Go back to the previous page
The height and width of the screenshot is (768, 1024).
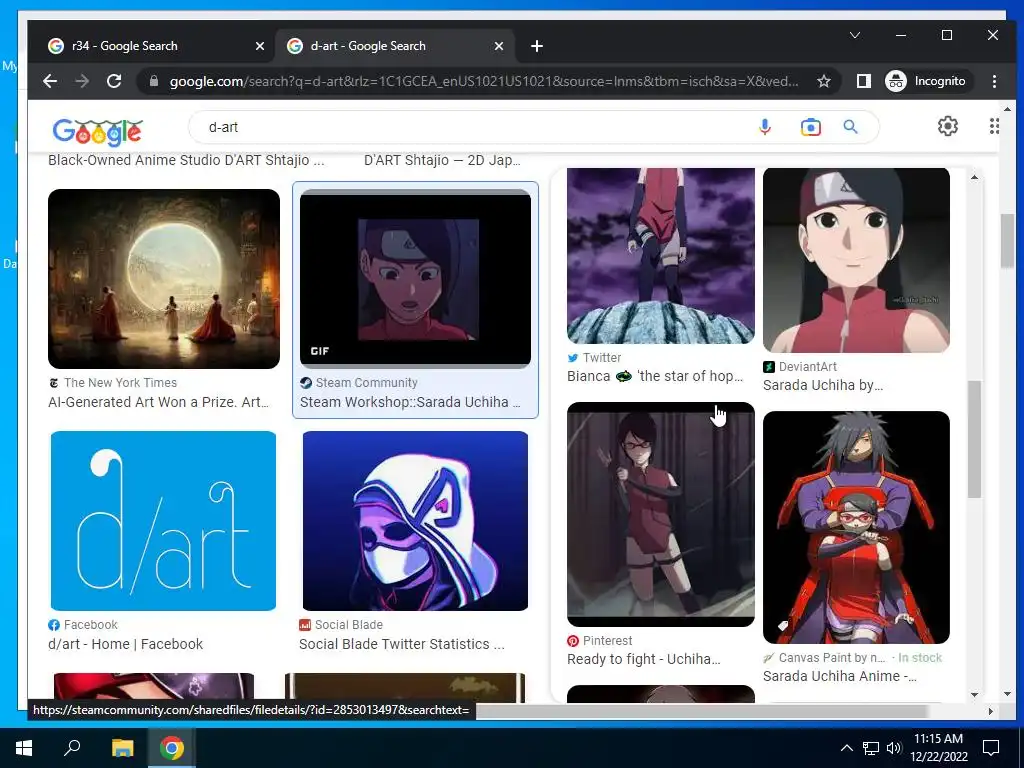click(x=50, y=81)
